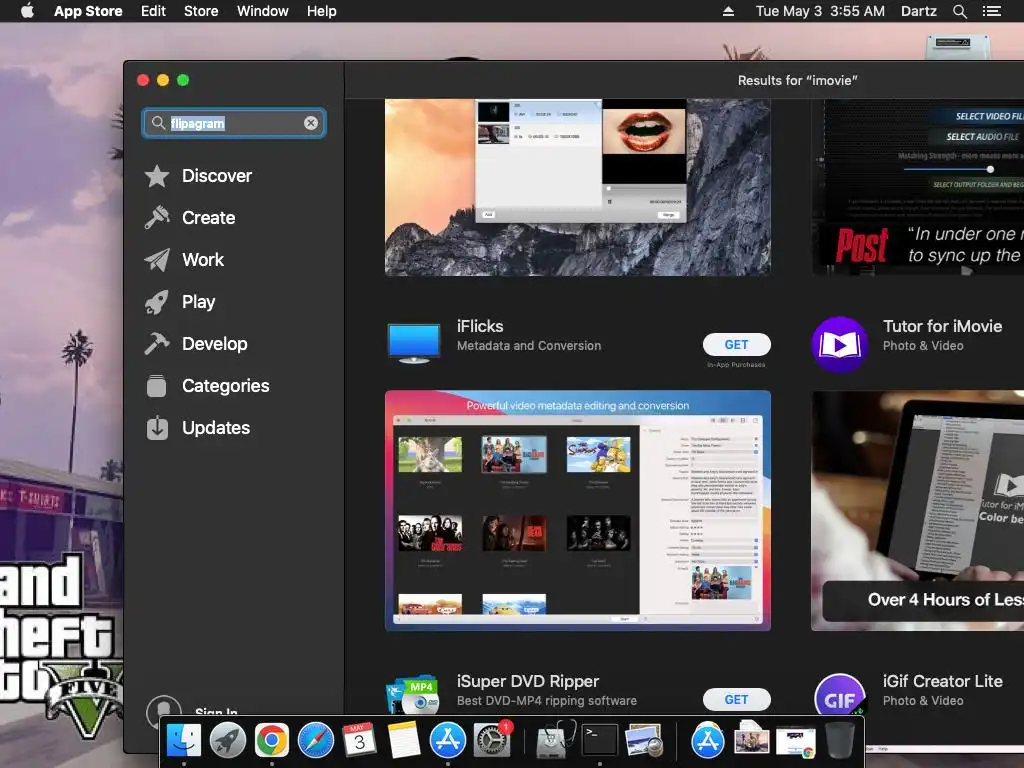Open the App Store menu
Screen dimensions: 1024x768
pyautogui.click(x=88, y=11)
